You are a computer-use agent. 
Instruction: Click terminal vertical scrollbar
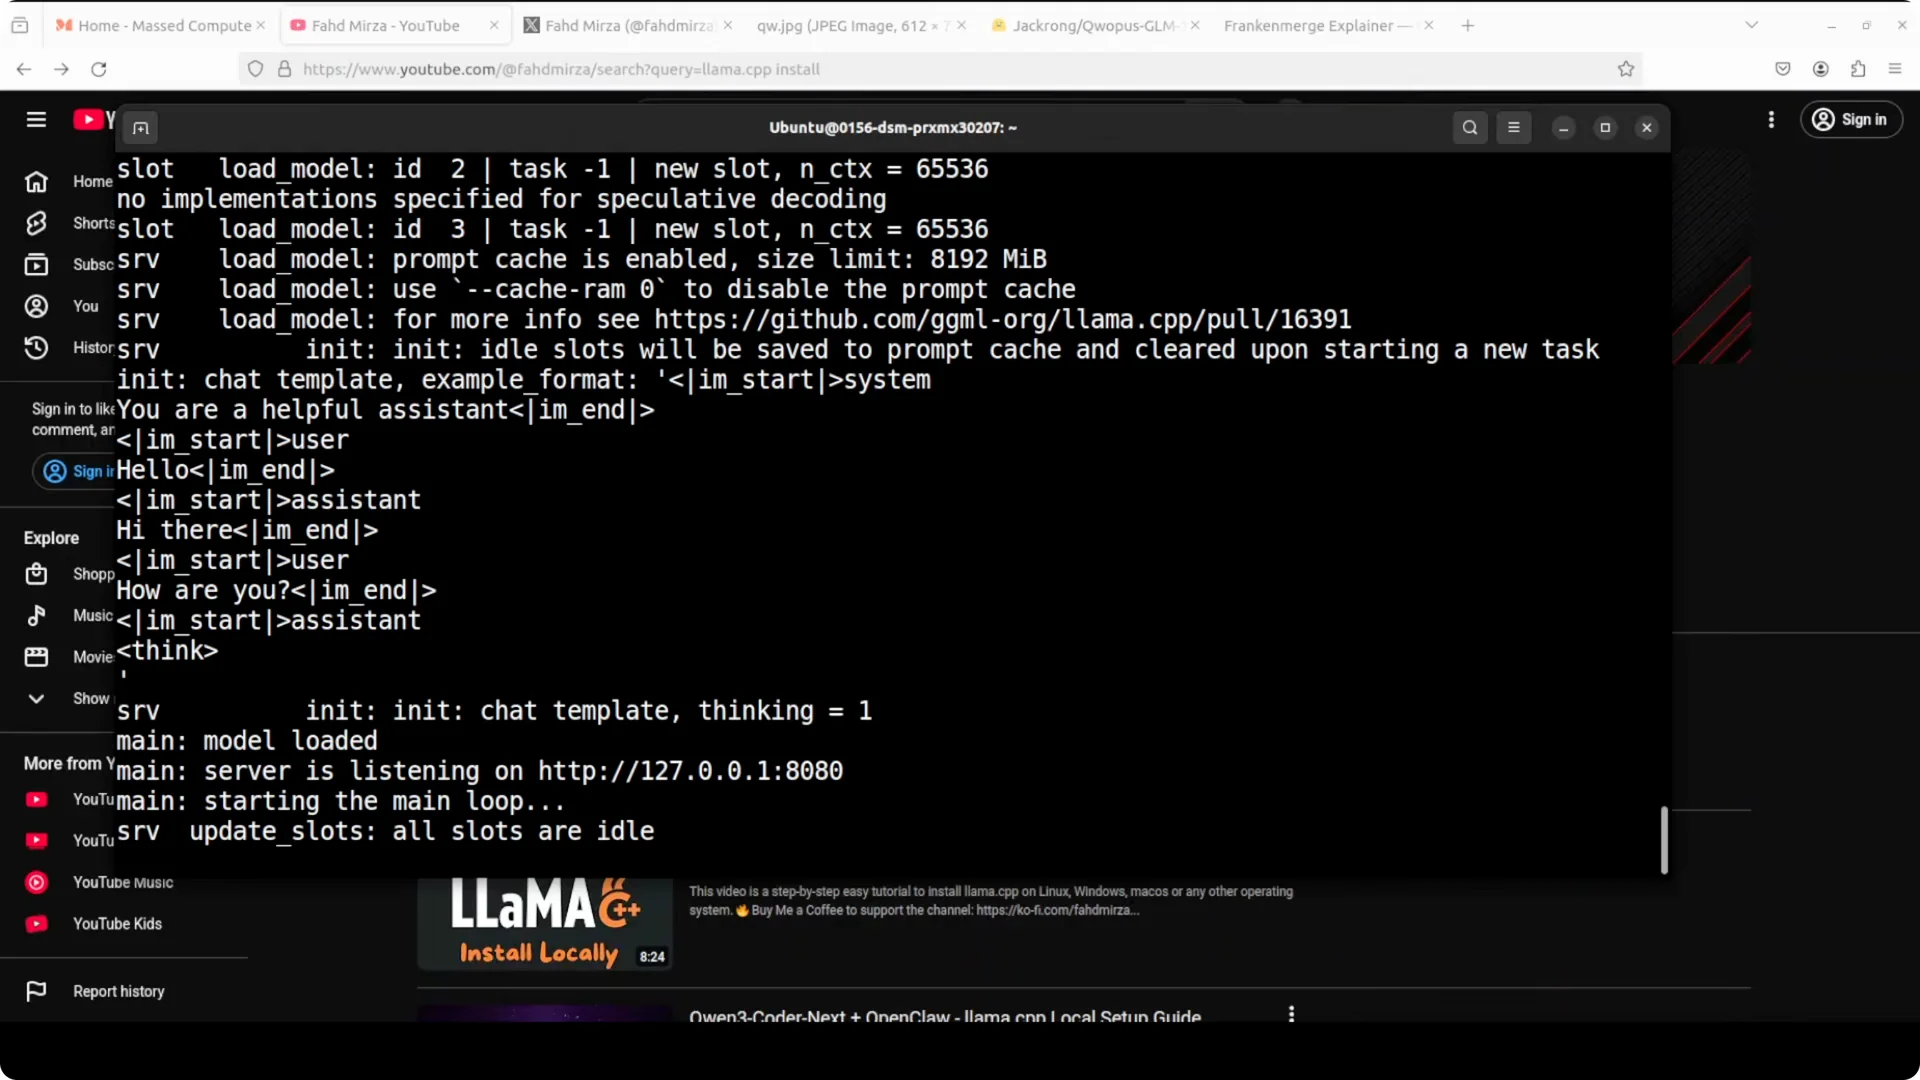click(1664, 840)
